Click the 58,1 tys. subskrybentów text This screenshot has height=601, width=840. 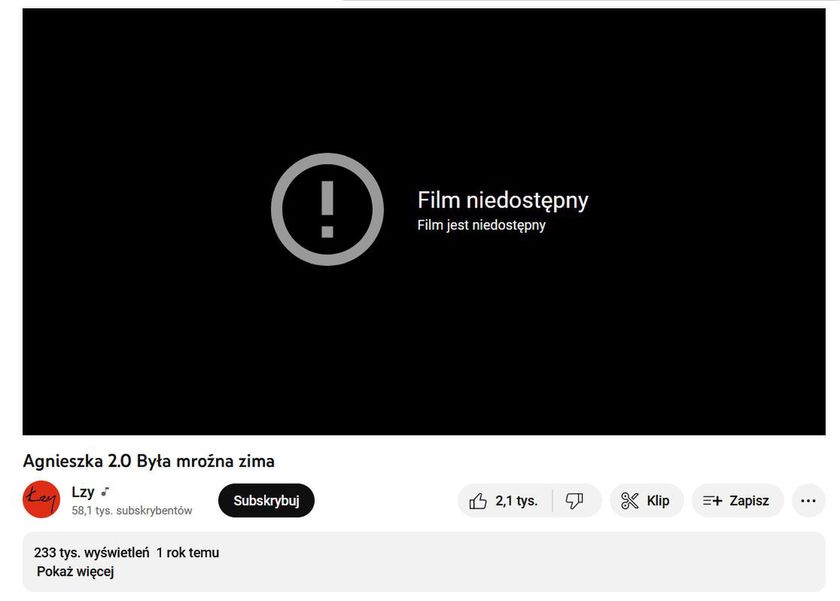coord(132,510)
